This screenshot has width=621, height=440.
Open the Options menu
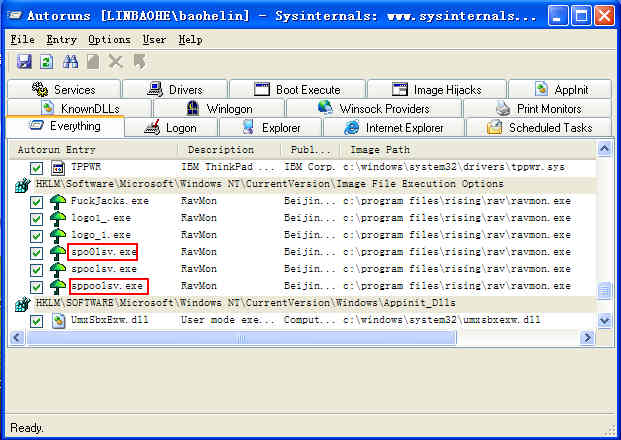click(x=109, y=40)
